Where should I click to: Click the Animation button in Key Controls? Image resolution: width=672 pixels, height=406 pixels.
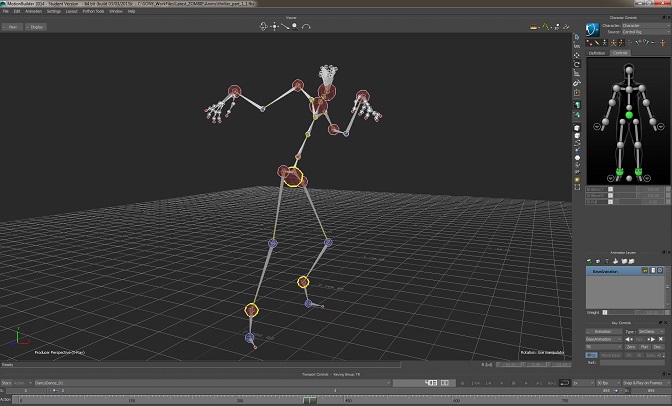tap(603, 331)
